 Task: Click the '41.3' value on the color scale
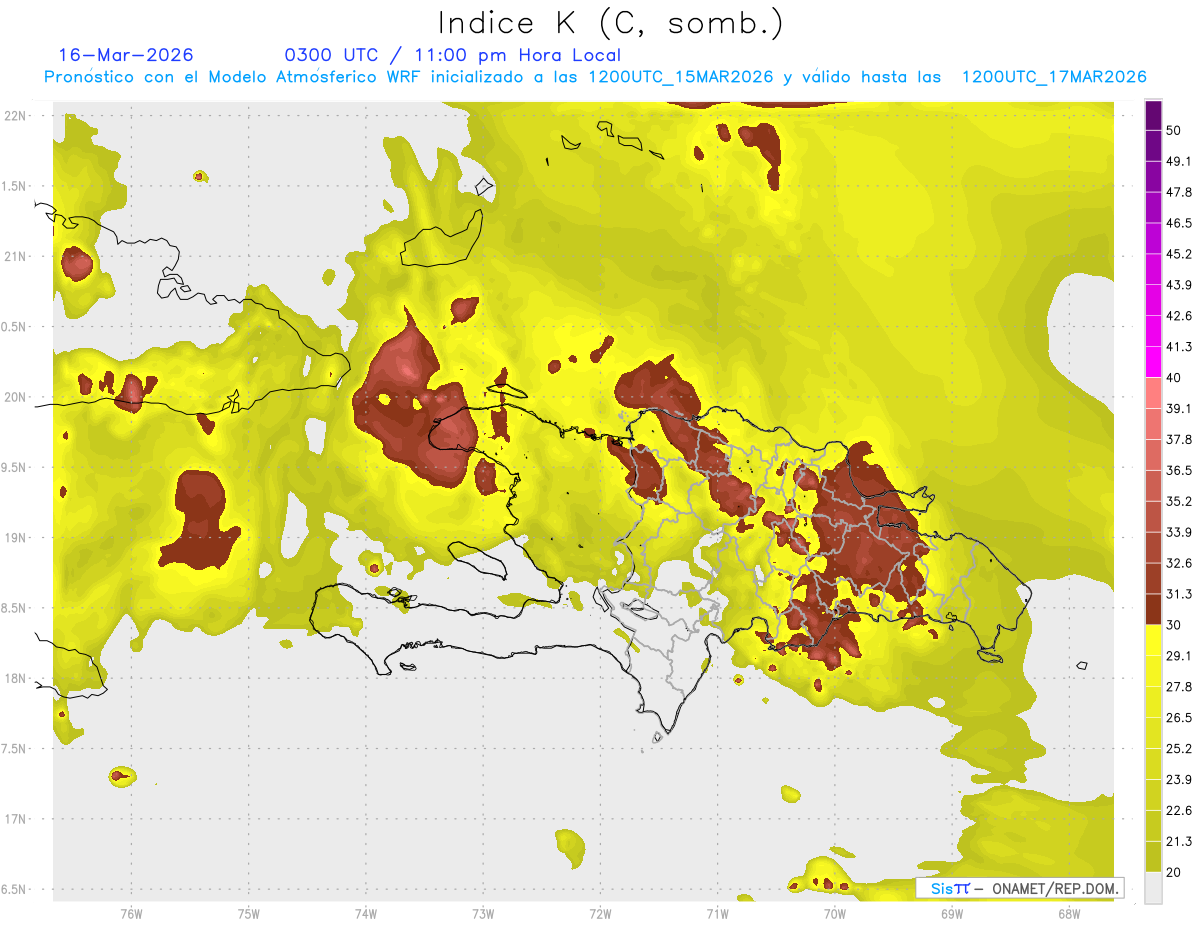(1179, 347)
